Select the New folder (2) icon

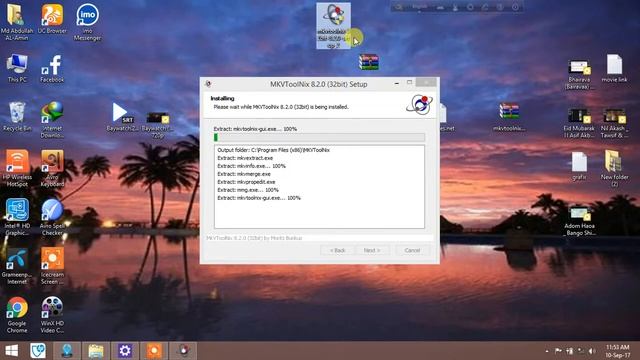[614, 169]
